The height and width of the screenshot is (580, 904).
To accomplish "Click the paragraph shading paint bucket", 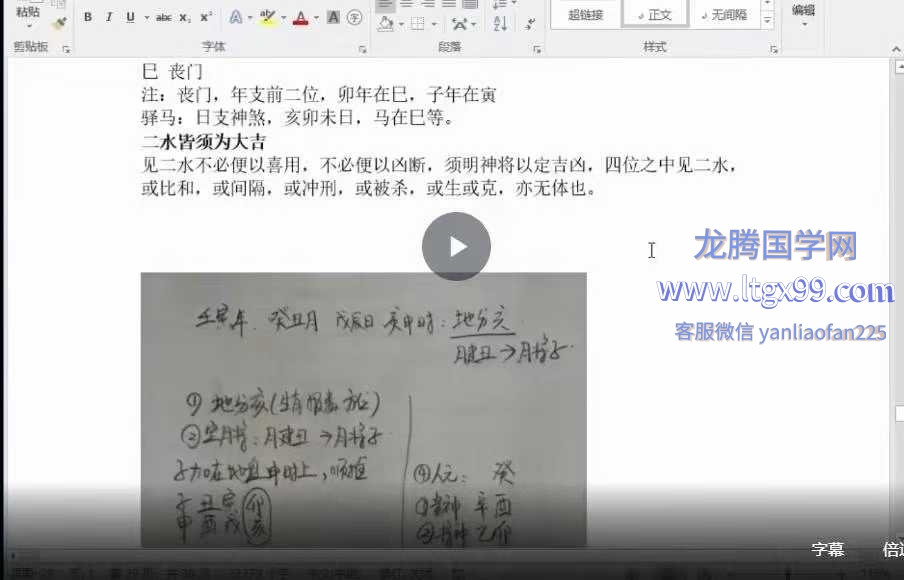I will 386,24.
